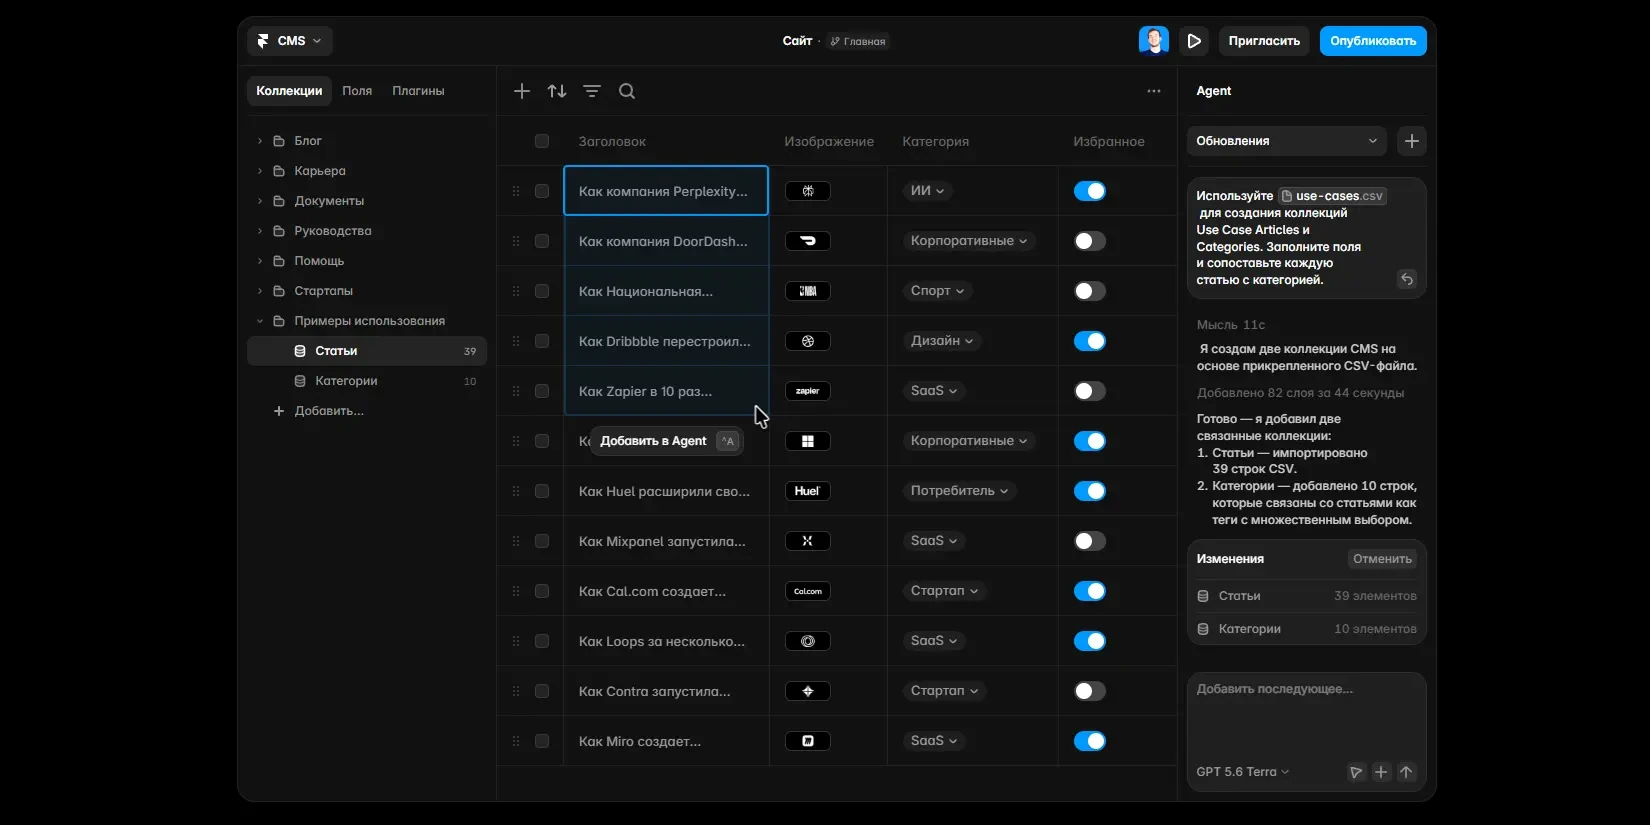Viewport: 1650px width, 825px height.
Task: Click the attach plus icon in the Agent input
Action: coord(1381,772)
